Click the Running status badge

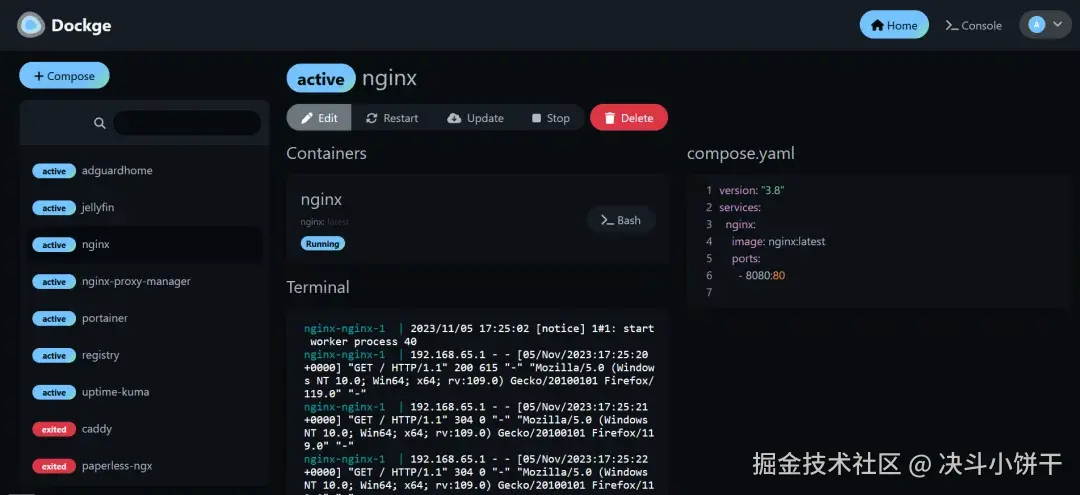(x=322, y=244)
